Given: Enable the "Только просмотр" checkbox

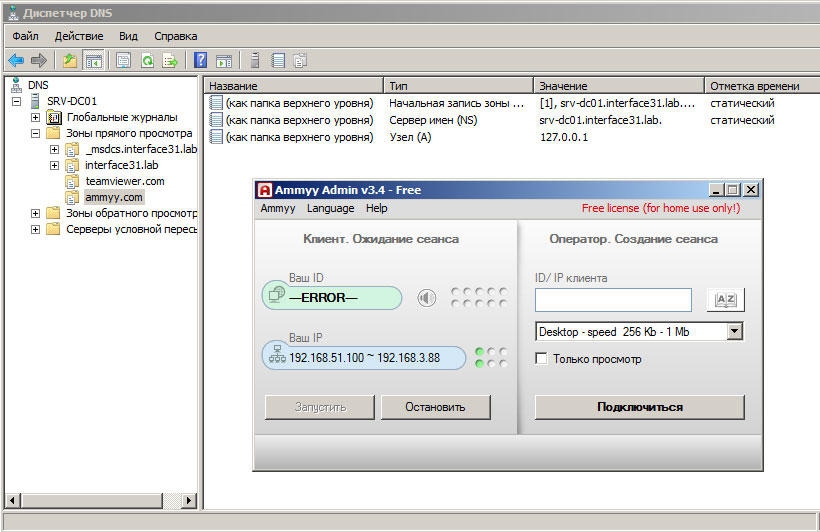Looking at the screenshot, I should coord(542,359).
